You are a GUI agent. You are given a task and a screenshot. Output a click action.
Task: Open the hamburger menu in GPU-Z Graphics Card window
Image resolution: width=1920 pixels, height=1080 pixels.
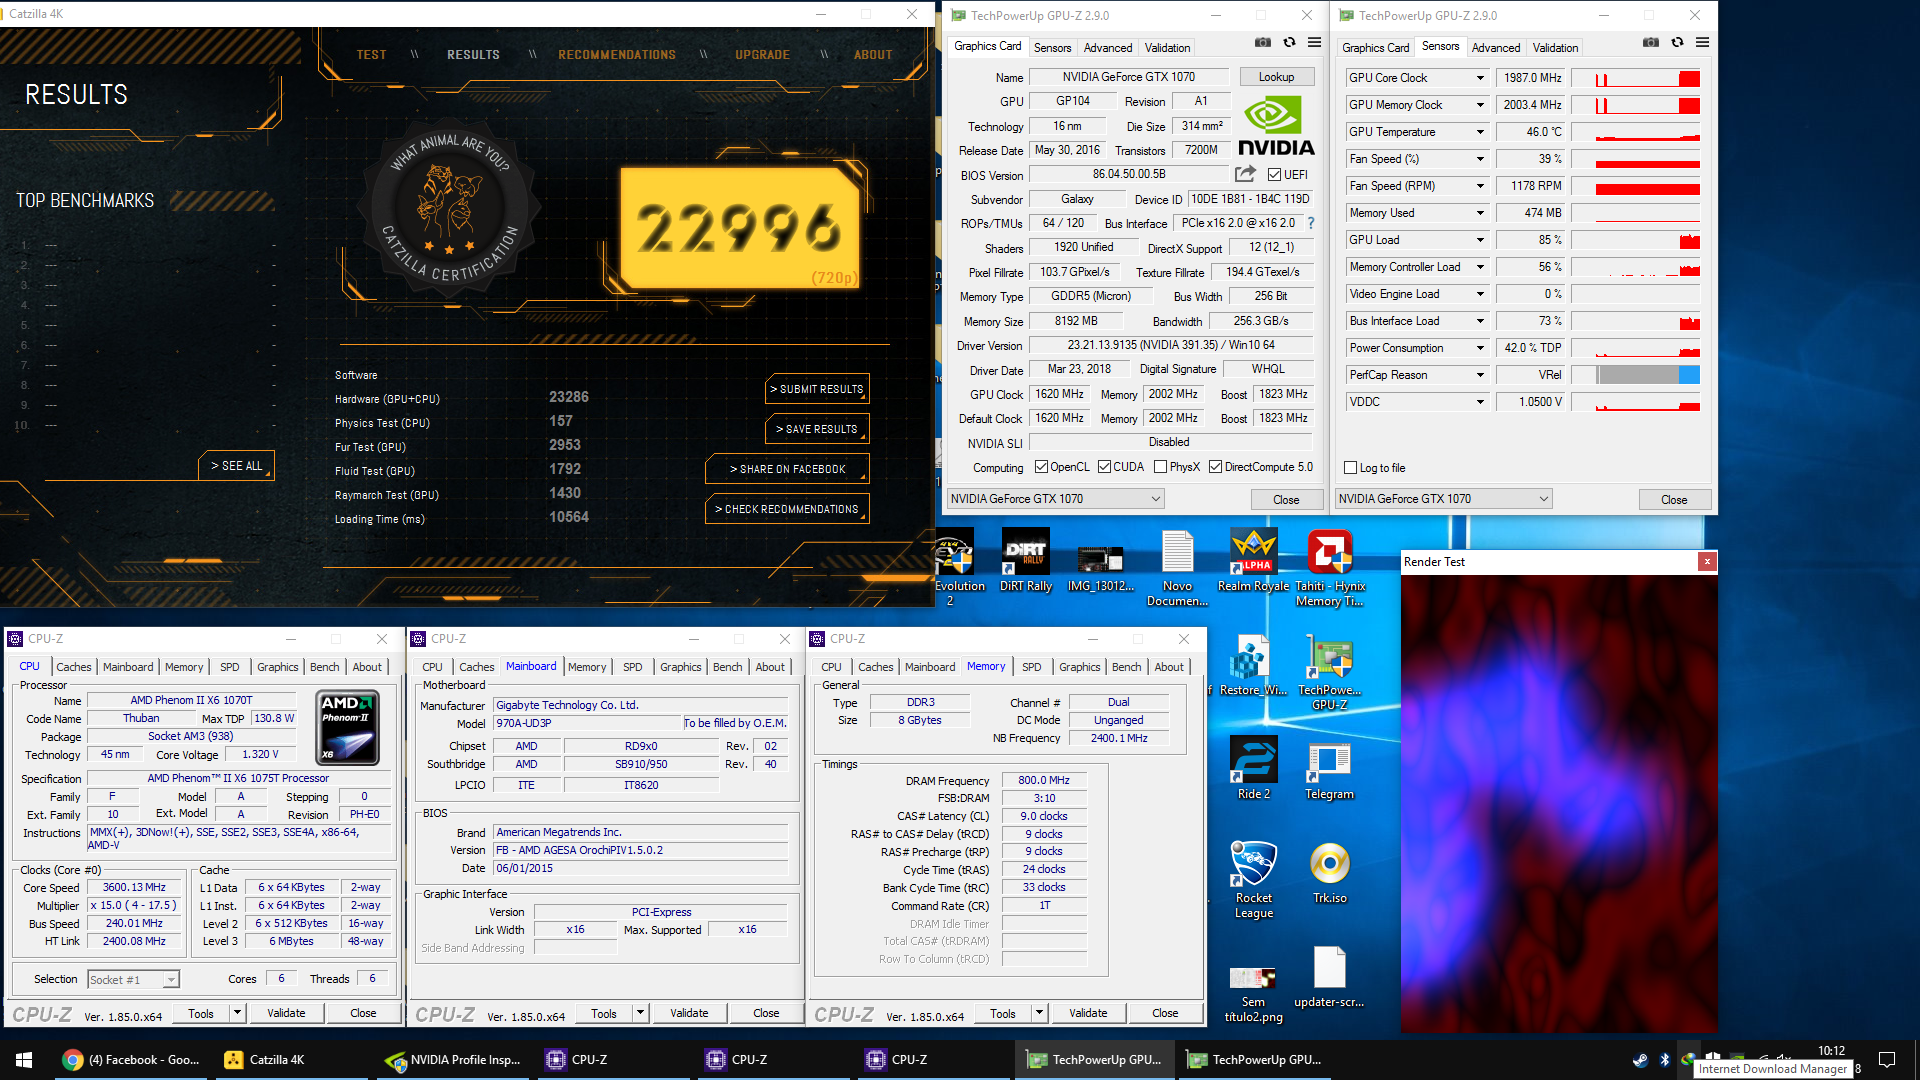1314,43
